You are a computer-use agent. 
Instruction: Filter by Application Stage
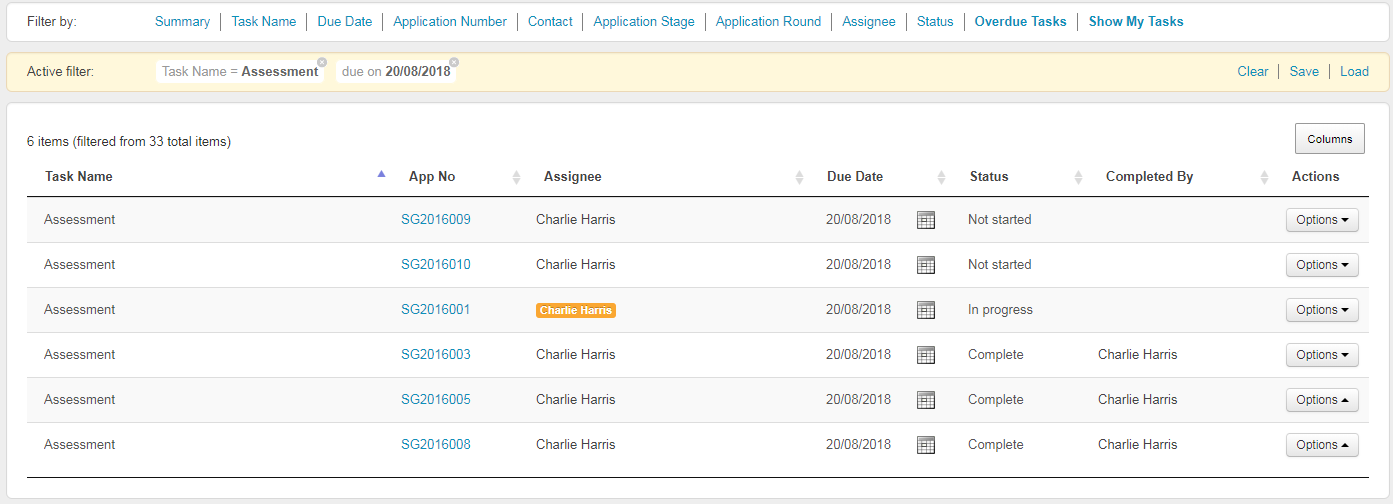click(x=644, y=21)
